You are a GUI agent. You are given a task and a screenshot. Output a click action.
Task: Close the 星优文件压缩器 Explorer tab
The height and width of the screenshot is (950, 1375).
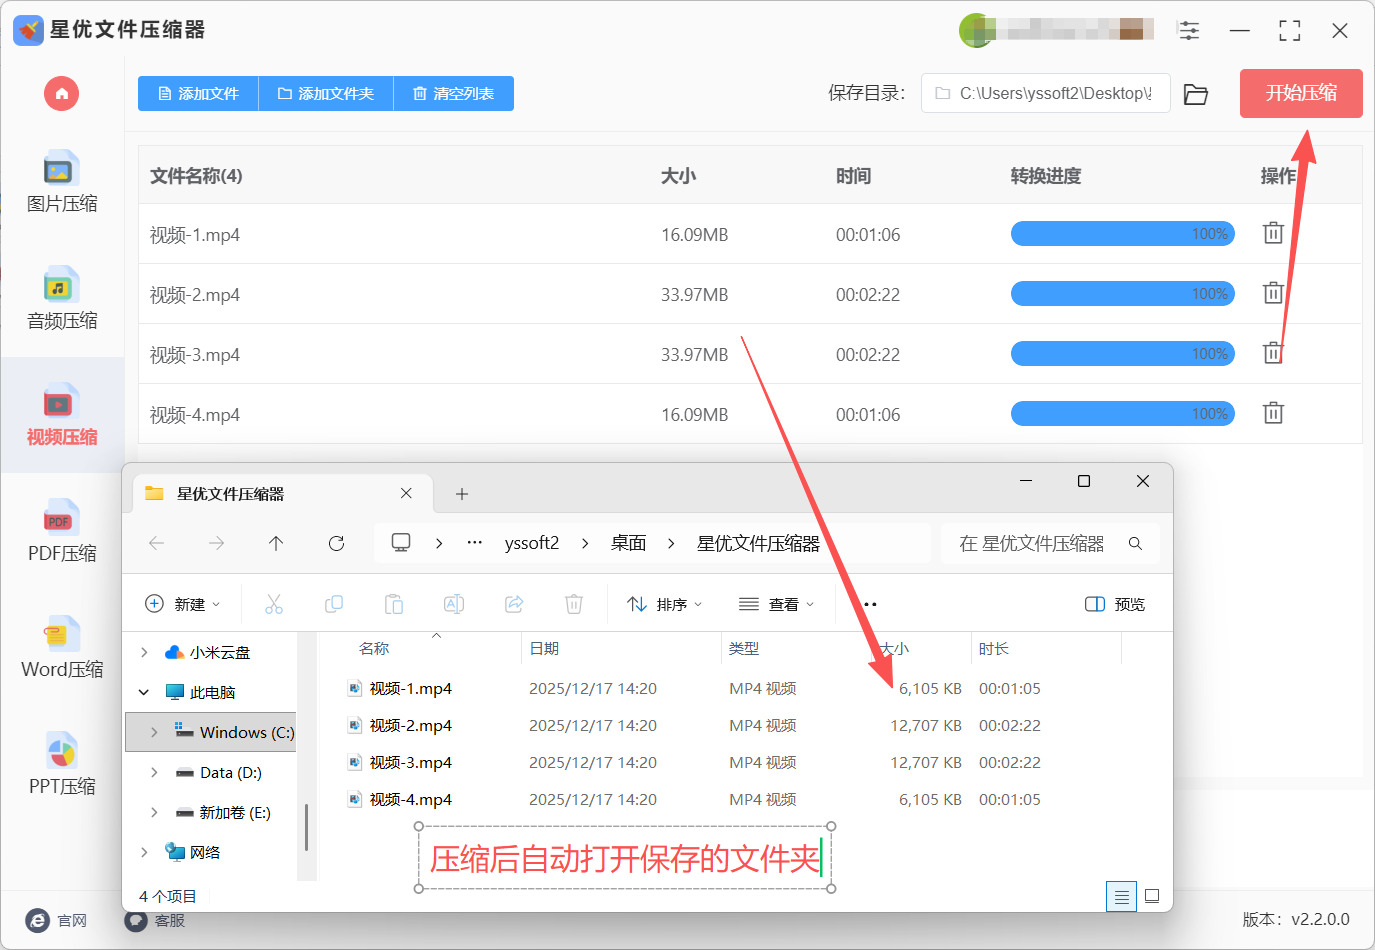(406, 493)
